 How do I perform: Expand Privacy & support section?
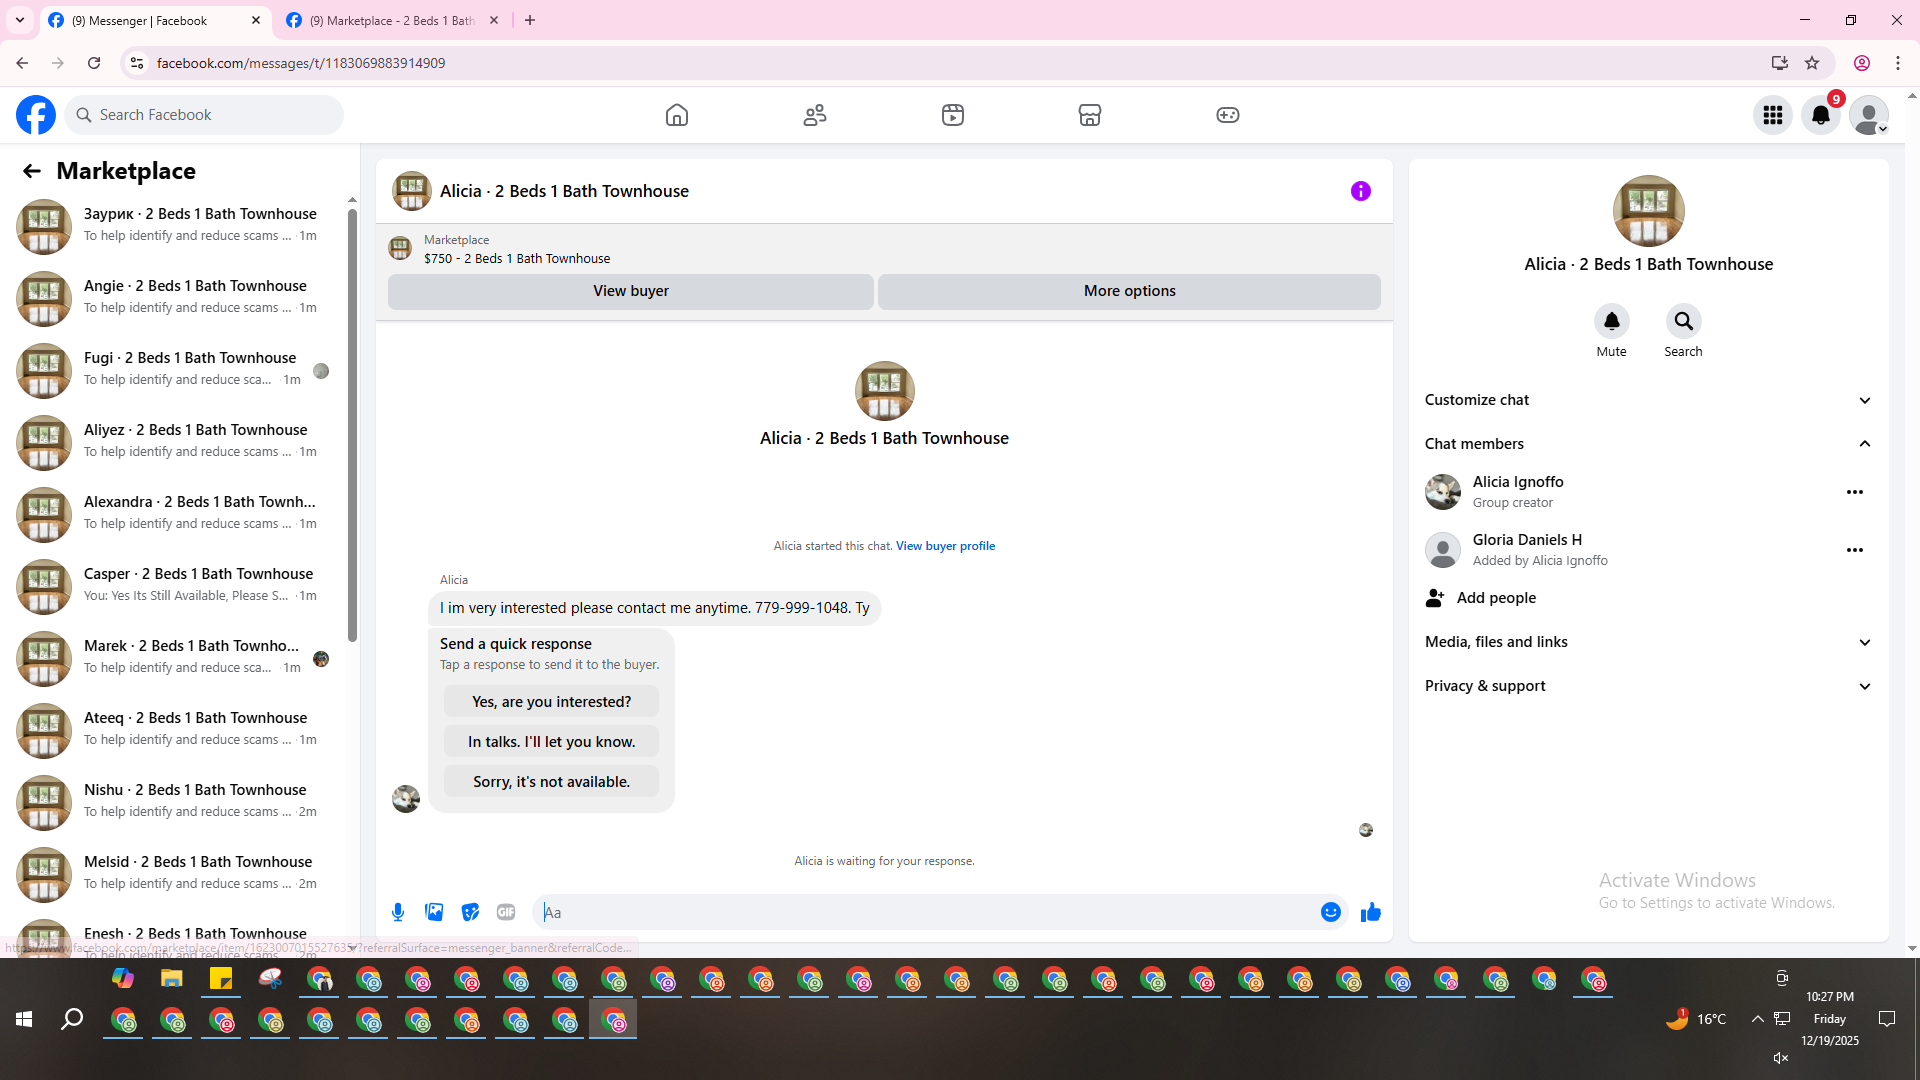(1864, 686)
